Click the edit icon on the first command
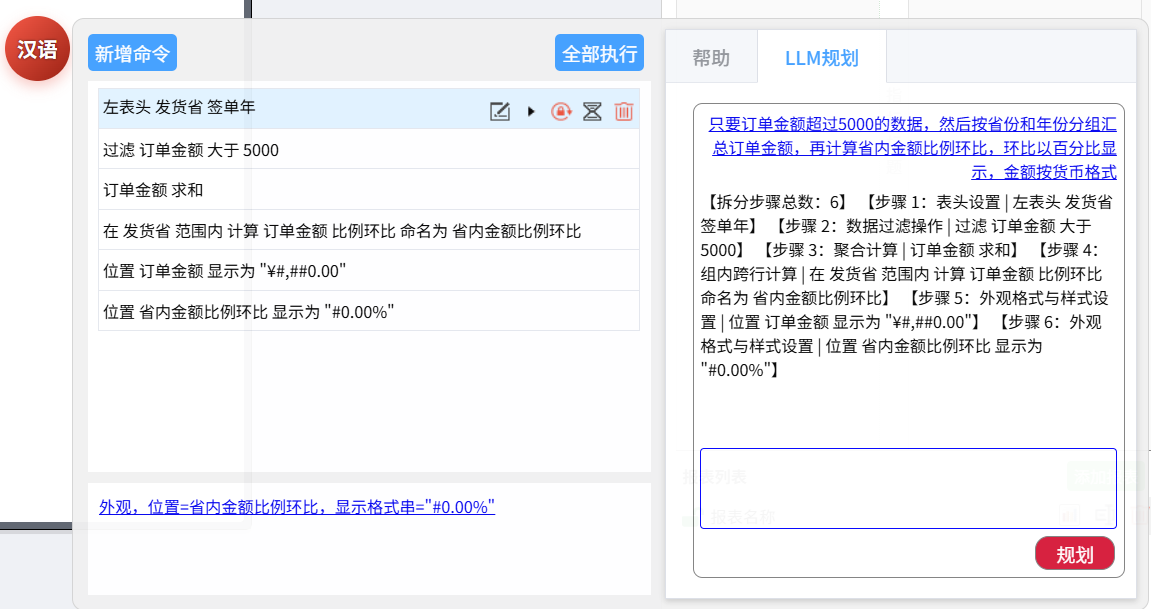Screen dimensions: 1151x609 point(500,111)
